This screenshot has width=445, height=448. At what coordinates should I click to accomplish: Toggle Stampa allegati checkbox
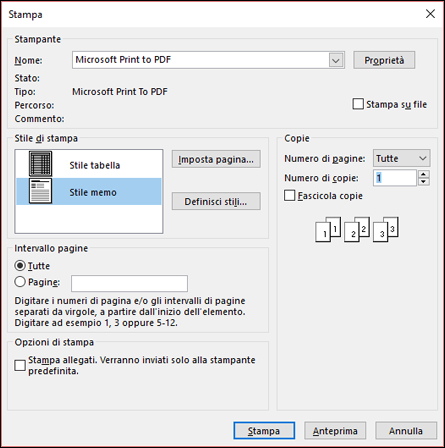(x=20, y=365)
